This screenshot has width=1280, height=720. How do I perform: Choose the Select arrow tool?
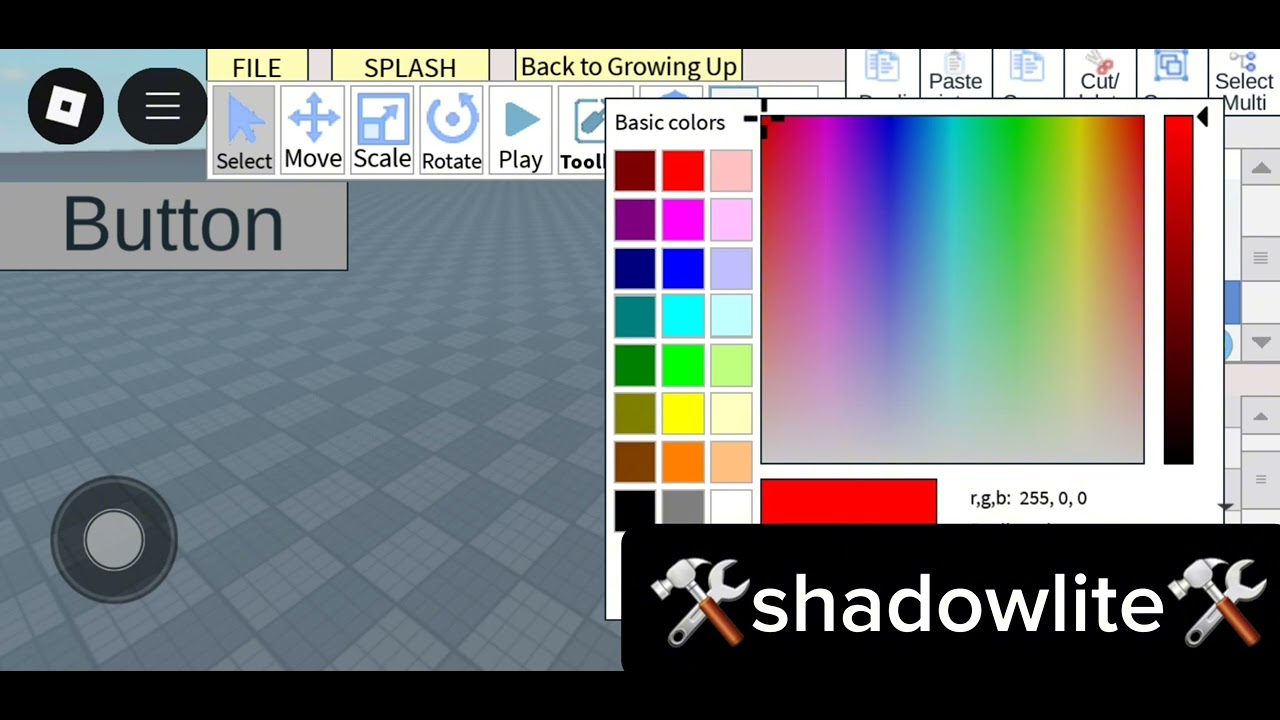pos(244,130)
